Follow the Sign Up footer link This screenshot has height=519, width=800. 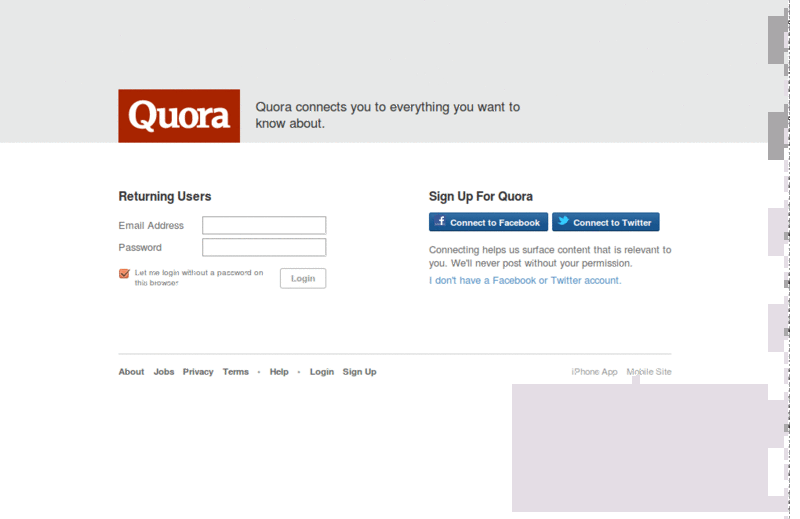click(359, 372)
